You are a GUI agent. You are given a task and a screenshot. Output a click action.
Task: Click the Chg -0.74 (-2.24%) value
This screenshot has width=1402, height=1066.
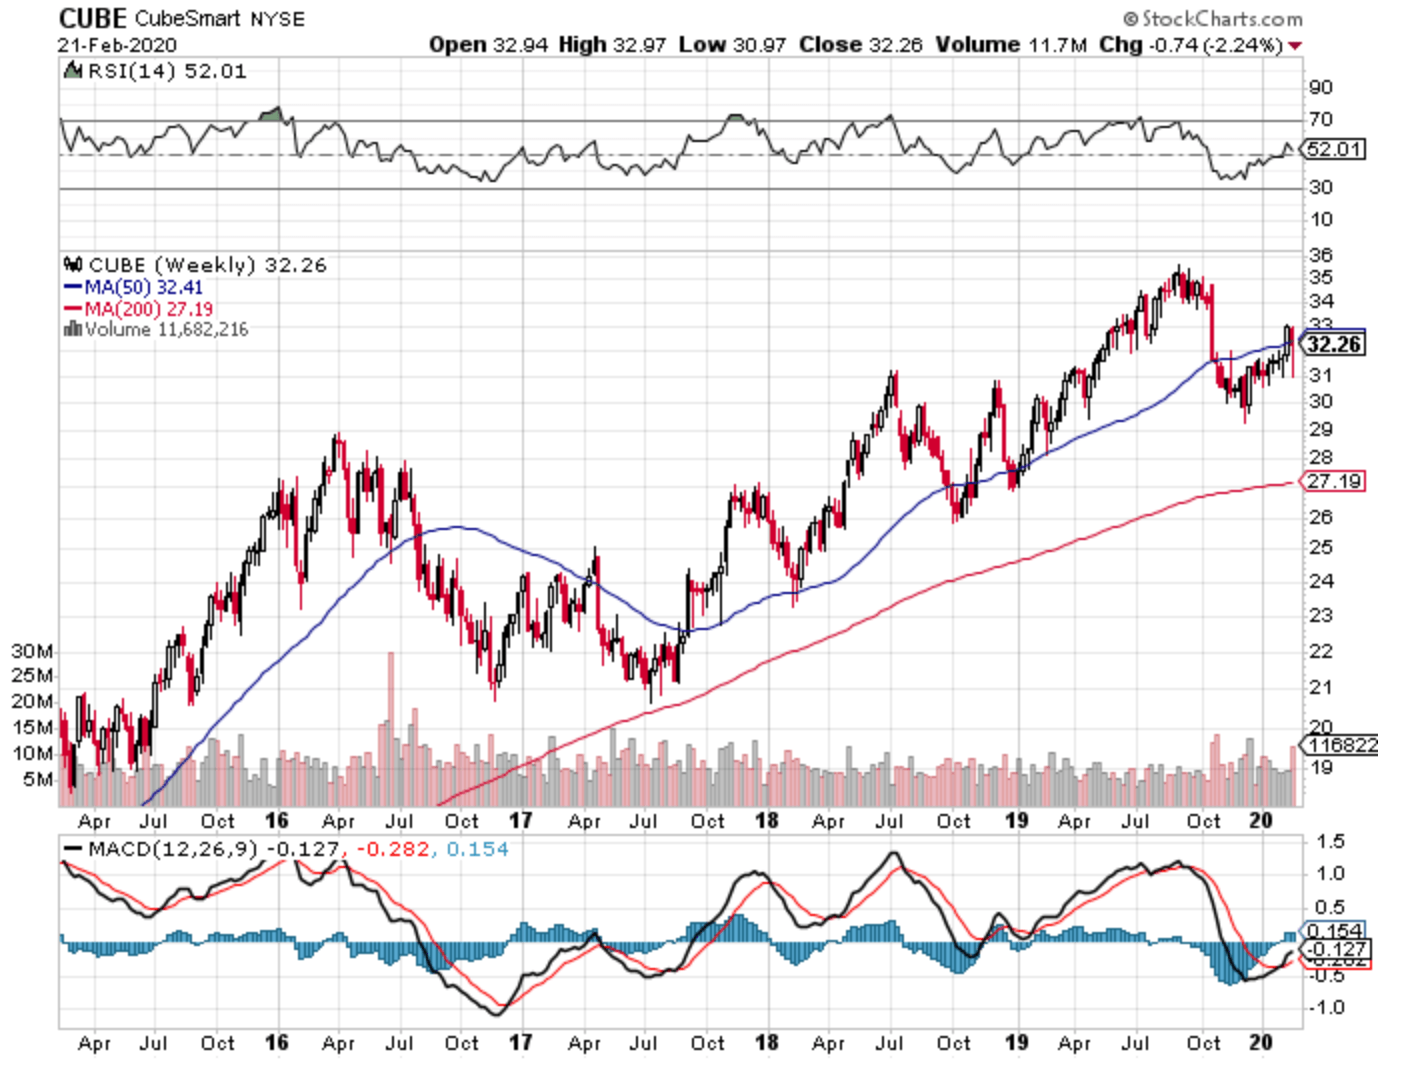tap(1191, 45)
